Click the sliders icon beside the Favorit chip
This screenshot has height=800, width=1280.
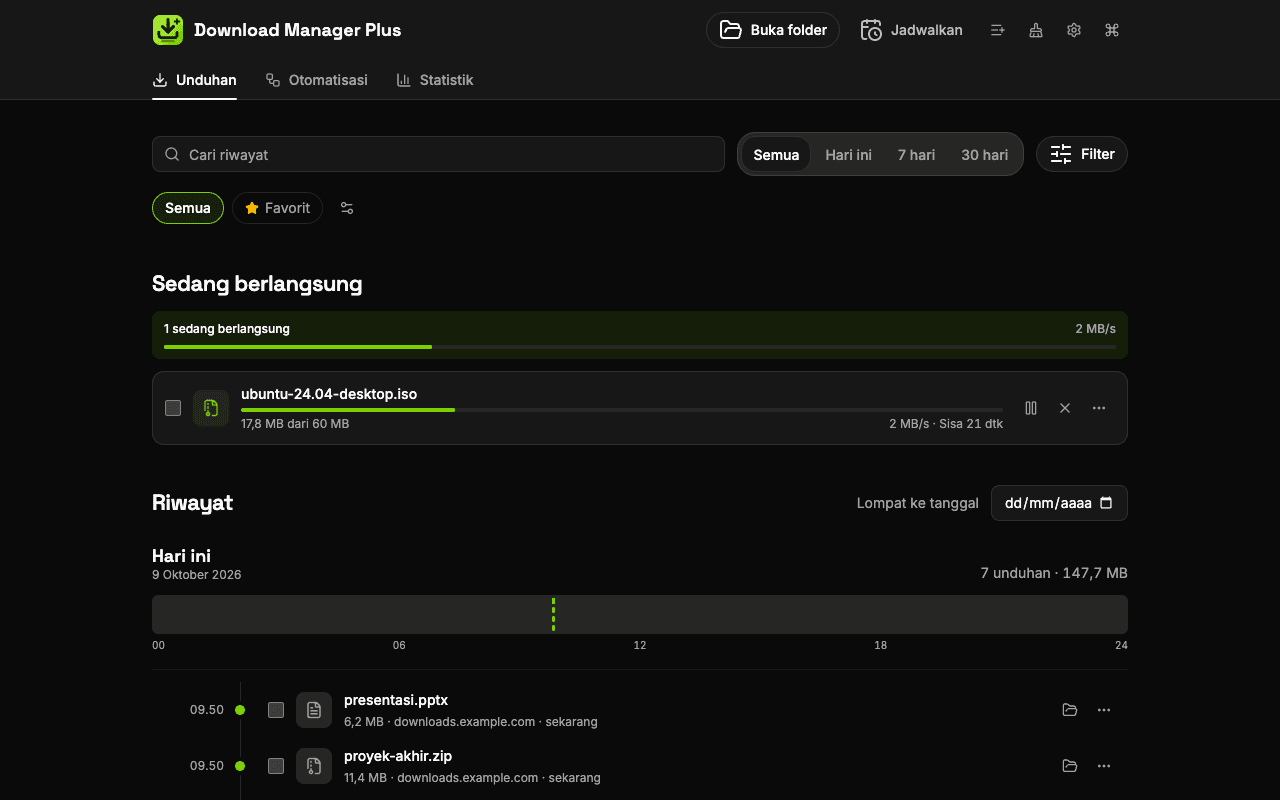coord(347,208)
